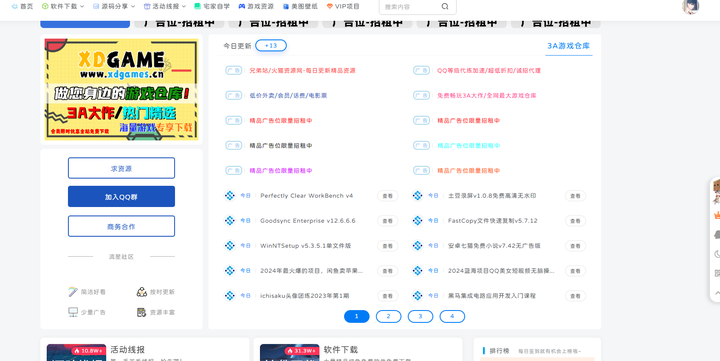The width and height of the screenshot is (720, 361).
Task: Click the 按时更新 icon
Action: tap(142, 292)
